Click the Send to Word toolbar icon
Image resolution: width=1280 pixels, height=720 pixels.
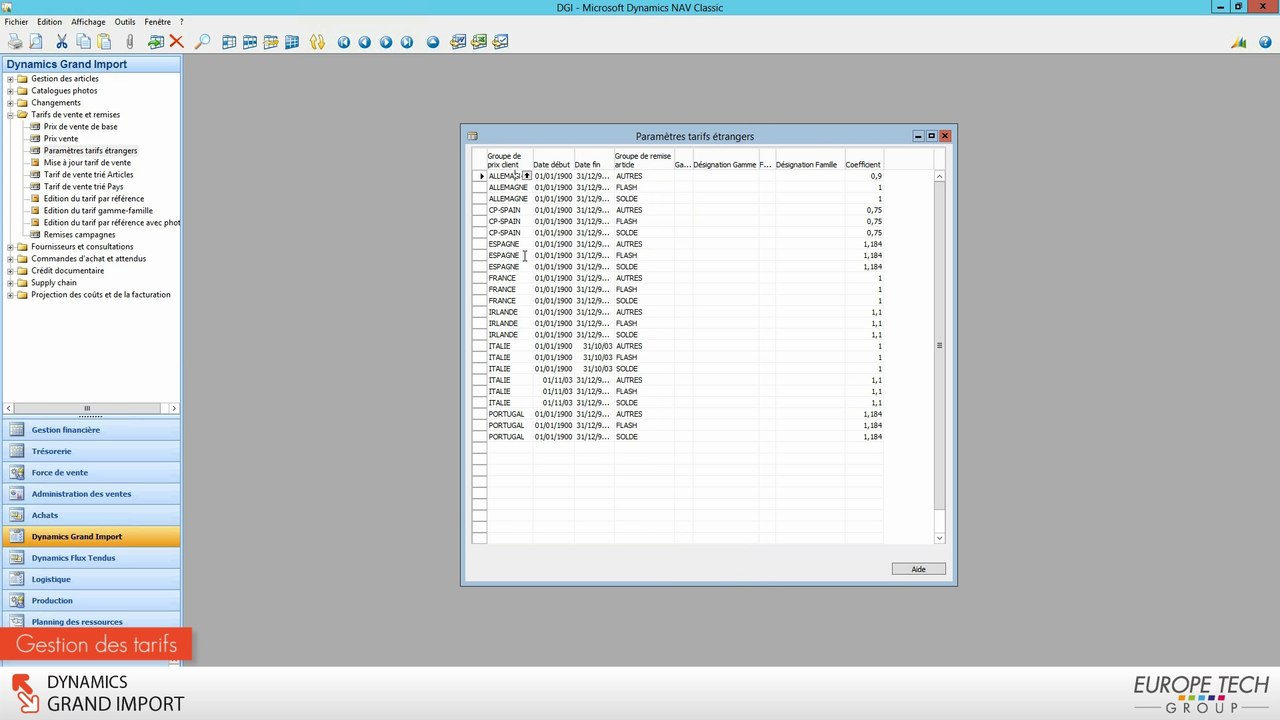click(458, 42)
